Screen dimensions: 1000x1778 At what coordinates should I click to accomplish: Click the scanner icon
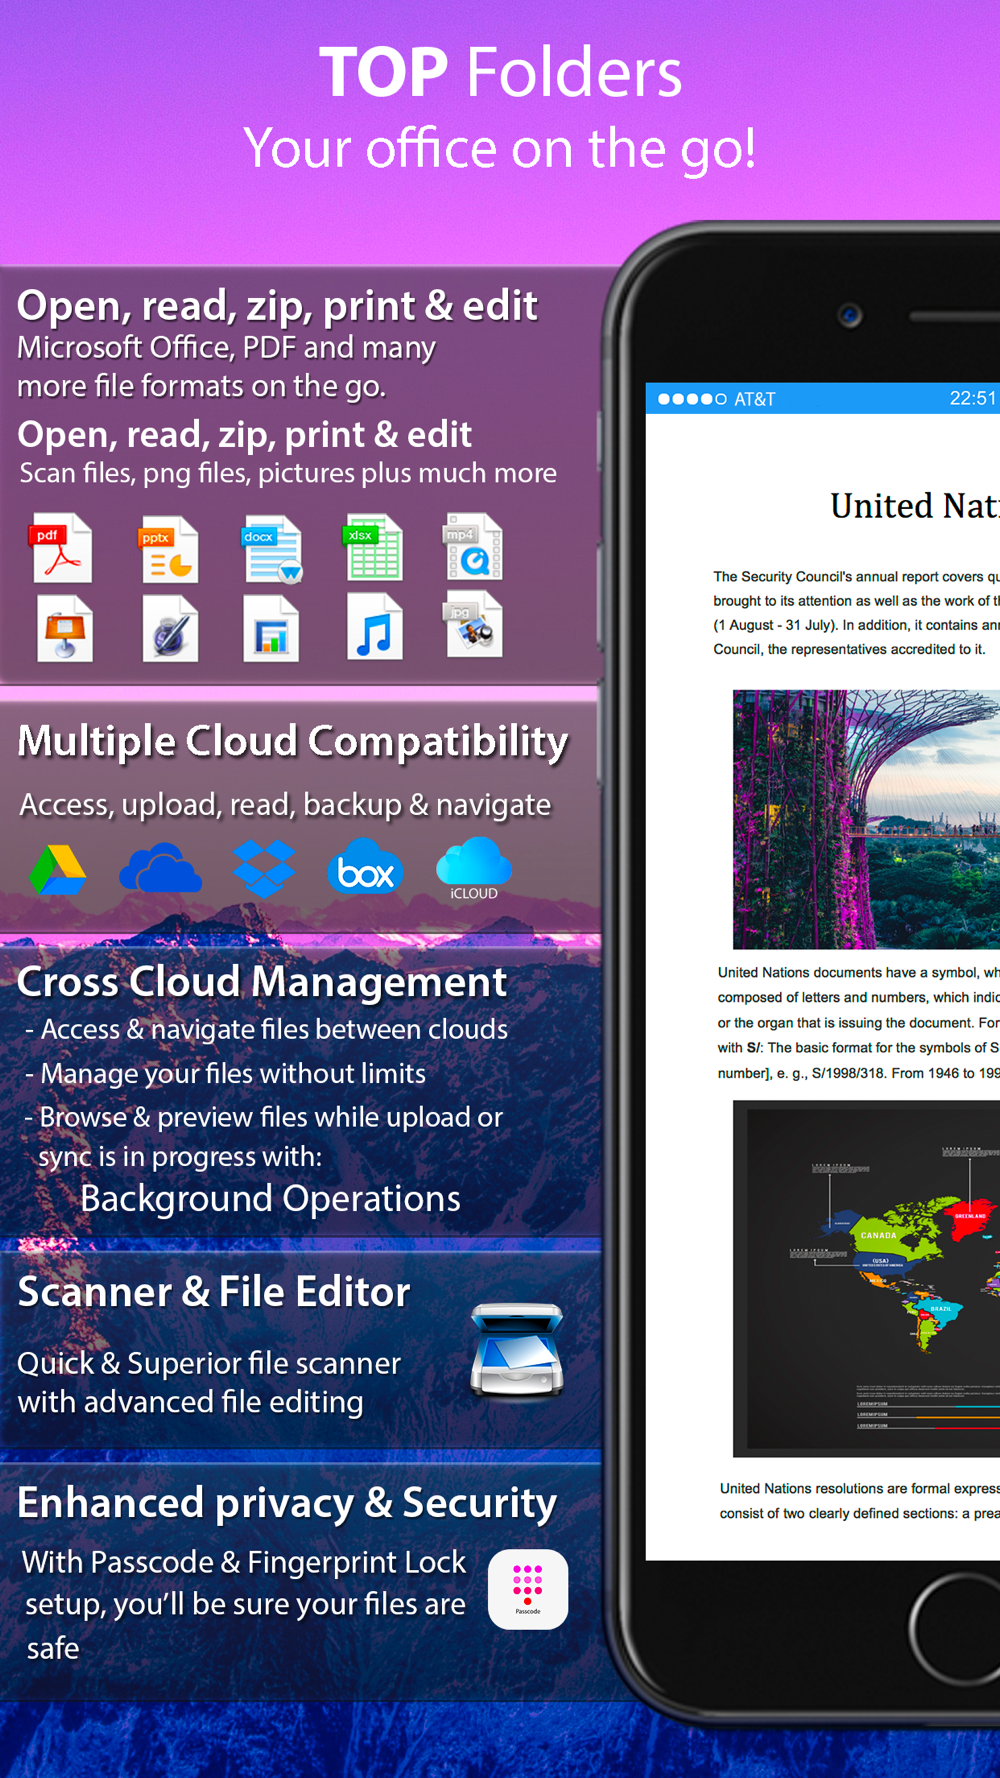pyautogui.click(x=517, y=1349)
